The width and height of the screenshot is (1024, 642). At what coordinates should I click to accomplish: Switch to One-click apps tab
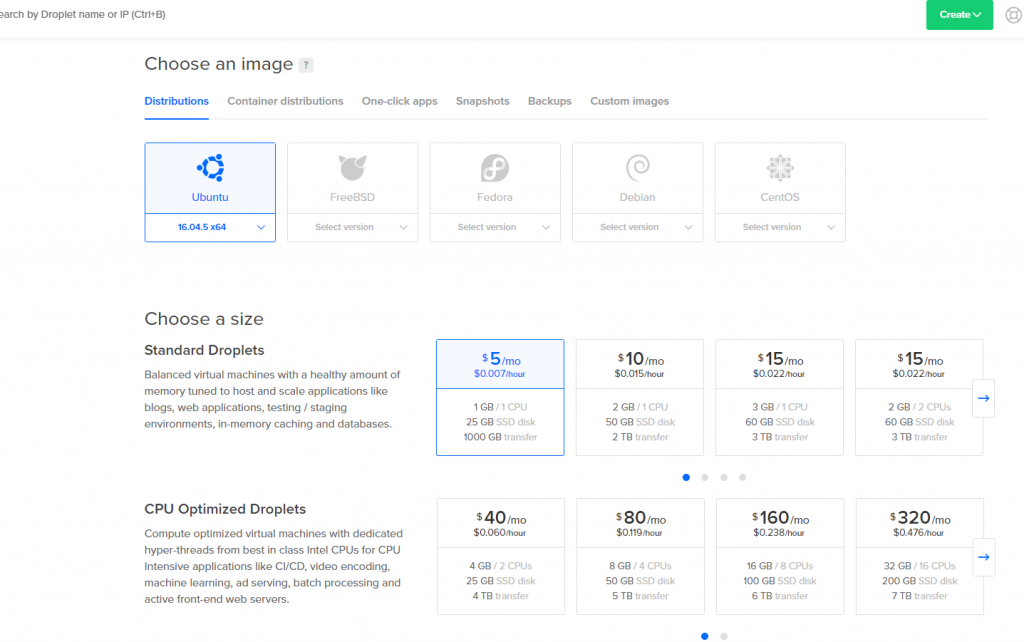click(400, 101)
